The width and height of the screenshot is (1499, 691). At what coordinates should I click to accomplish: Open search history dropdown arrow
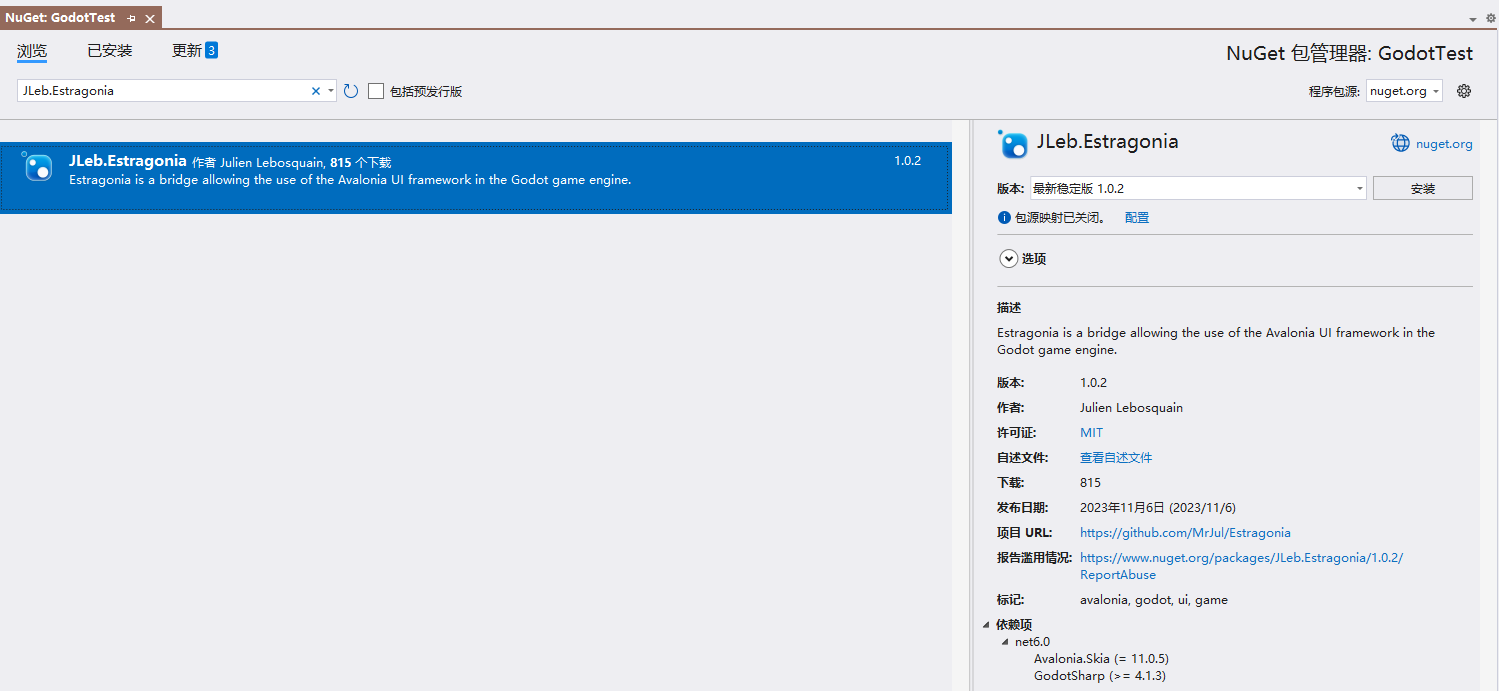[x=331, y=91]
